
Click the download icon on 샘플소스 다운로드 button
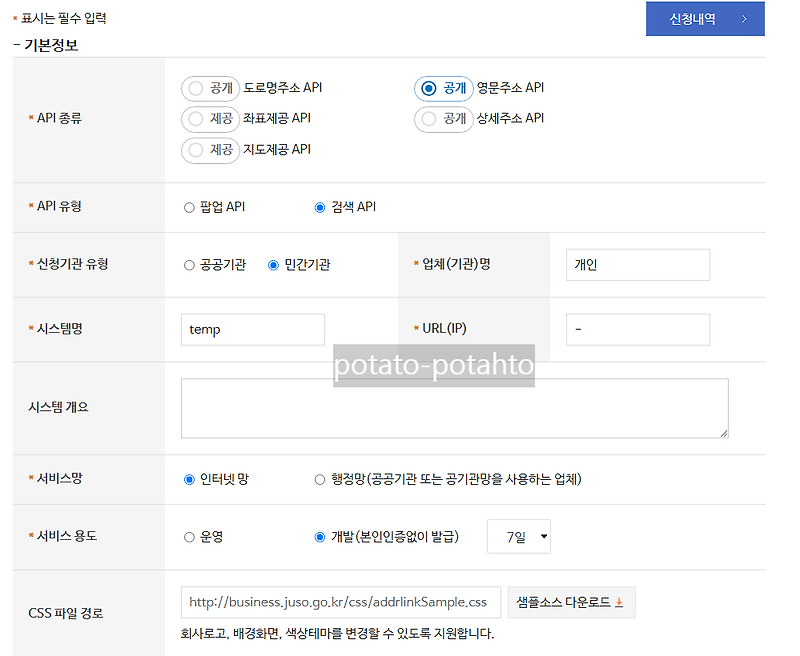coord(618,602)
